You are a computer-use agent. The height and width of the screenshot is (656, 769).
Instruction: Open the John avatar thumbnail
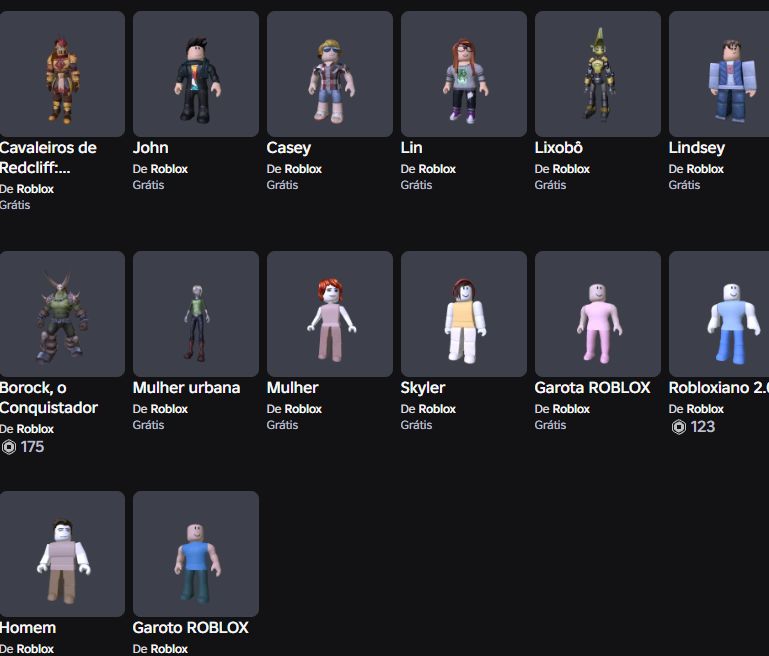(196, 74)
